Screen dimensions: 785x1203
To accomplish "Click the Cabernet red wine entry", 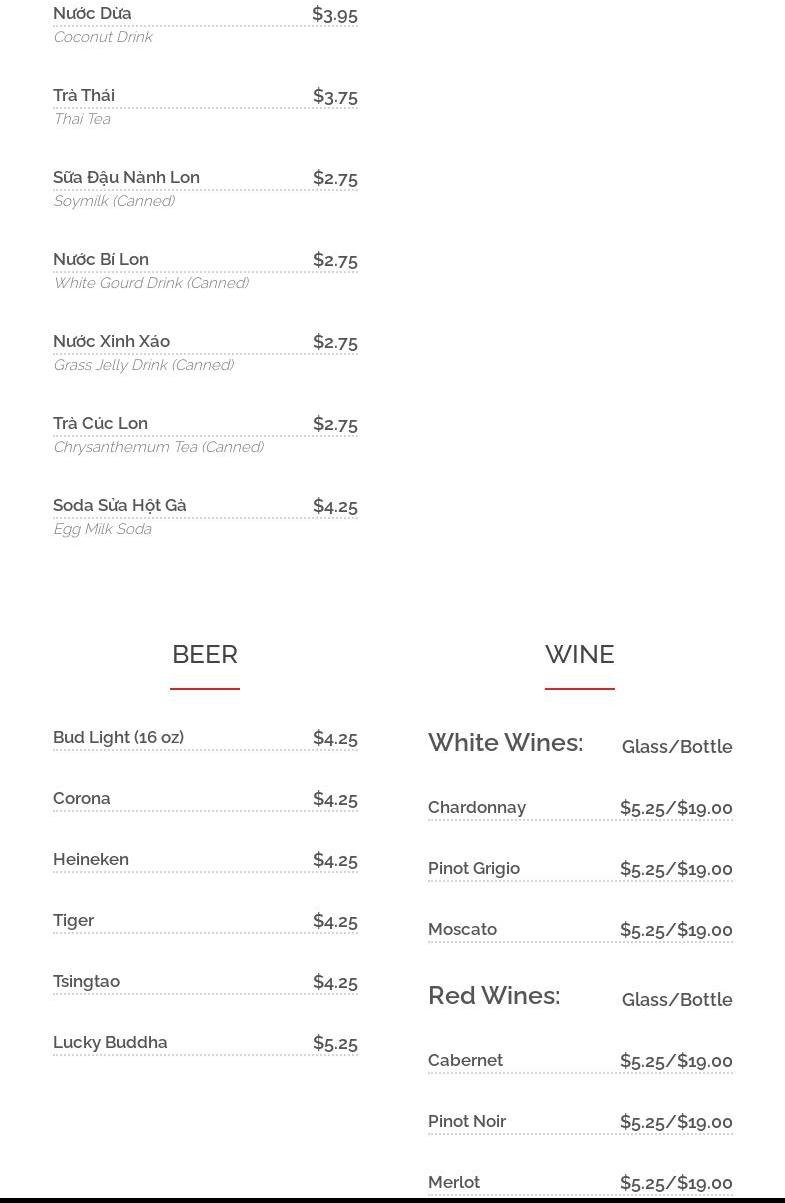I will (x=466, y=1061).
